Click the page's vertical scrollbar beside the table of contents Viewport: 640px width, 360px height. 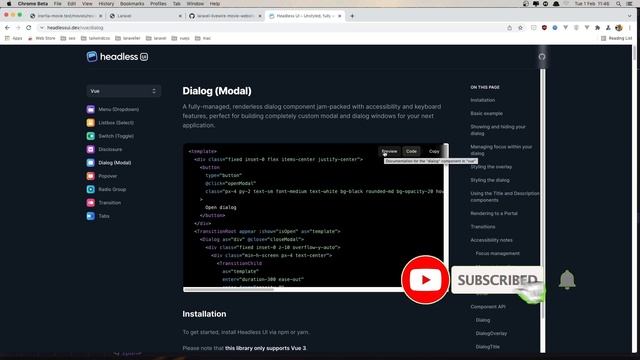tap(542, 210)
